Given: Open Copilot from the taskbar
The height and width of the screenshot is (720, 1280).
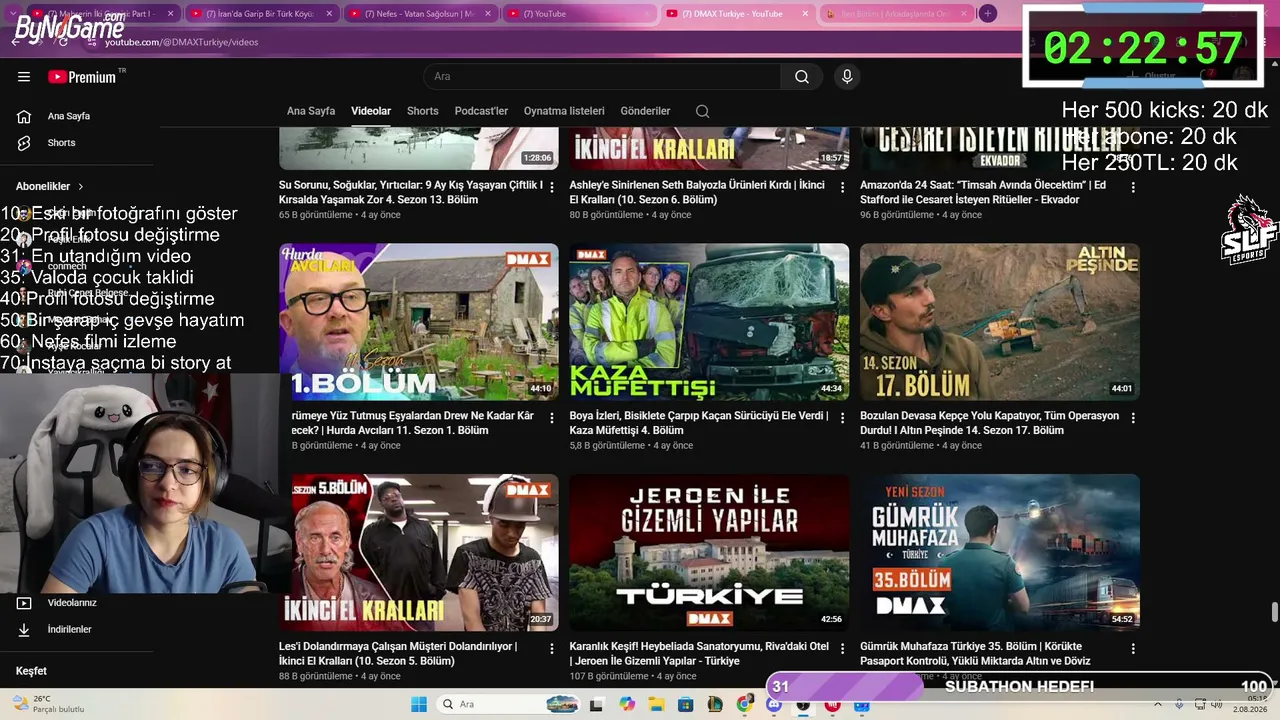Looking at the screenshot, I should click(x=627, y=704).
